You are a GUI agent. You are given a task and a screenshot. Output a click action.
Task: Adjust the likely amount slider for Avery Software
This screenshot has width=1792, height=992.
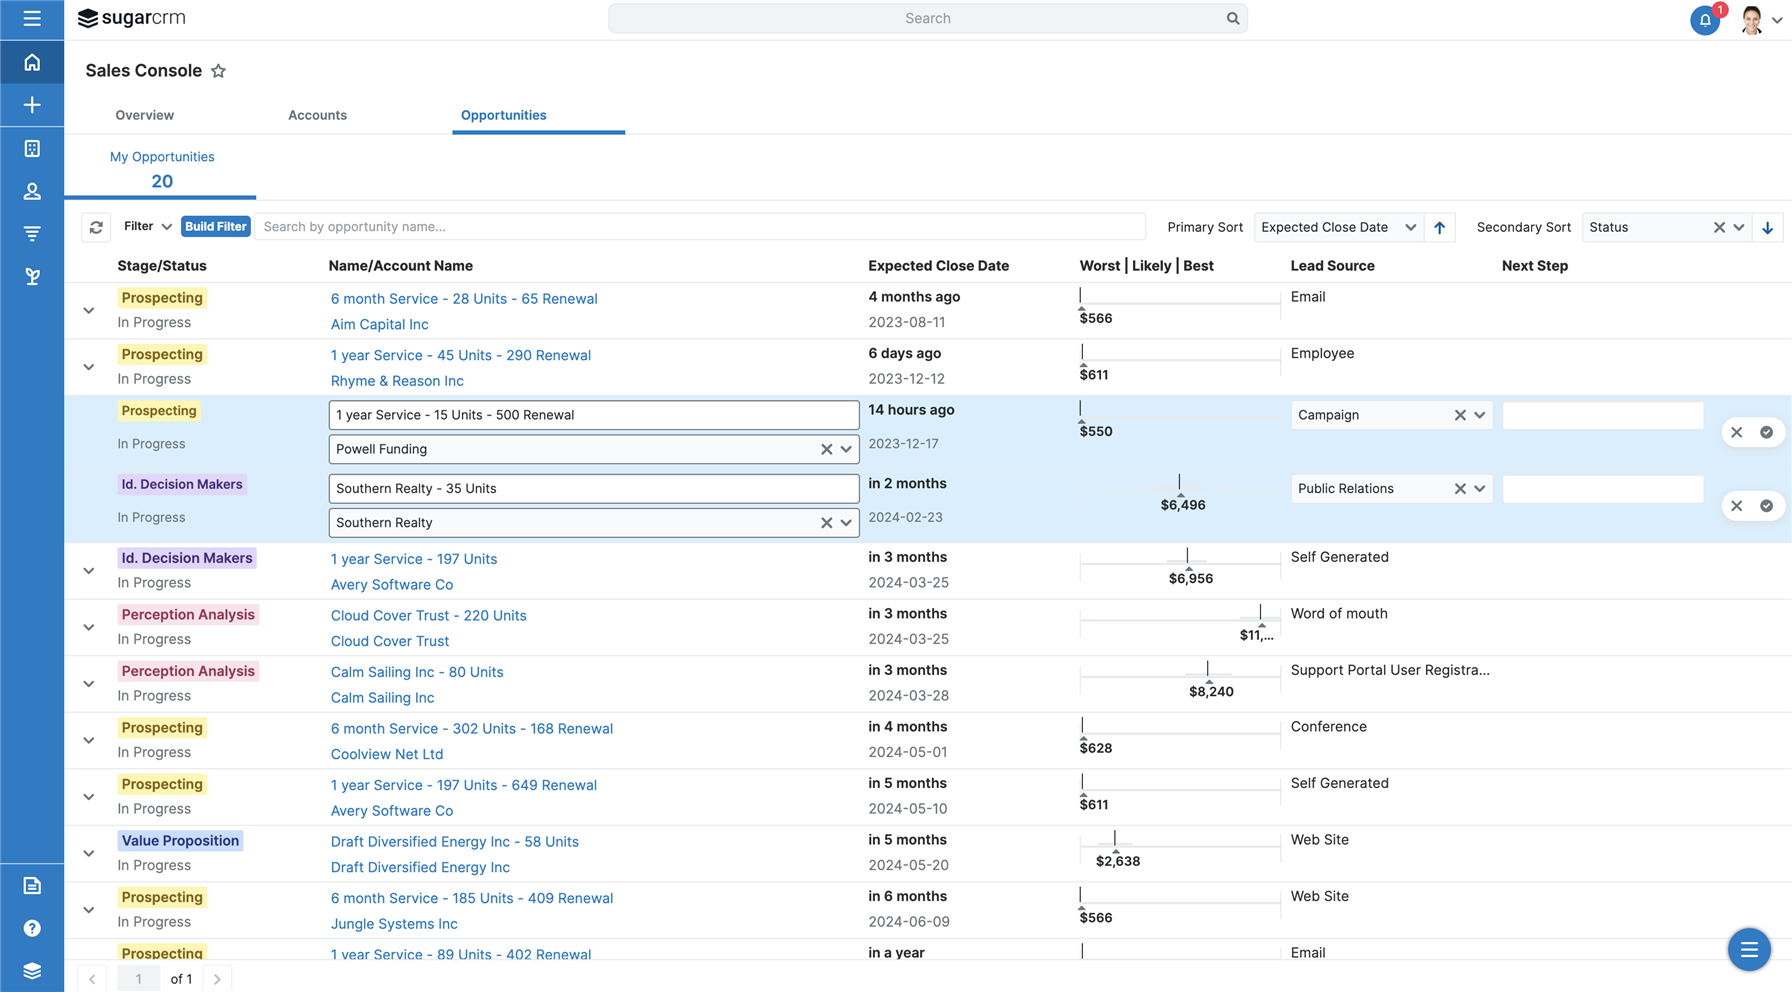point(1188,565)
